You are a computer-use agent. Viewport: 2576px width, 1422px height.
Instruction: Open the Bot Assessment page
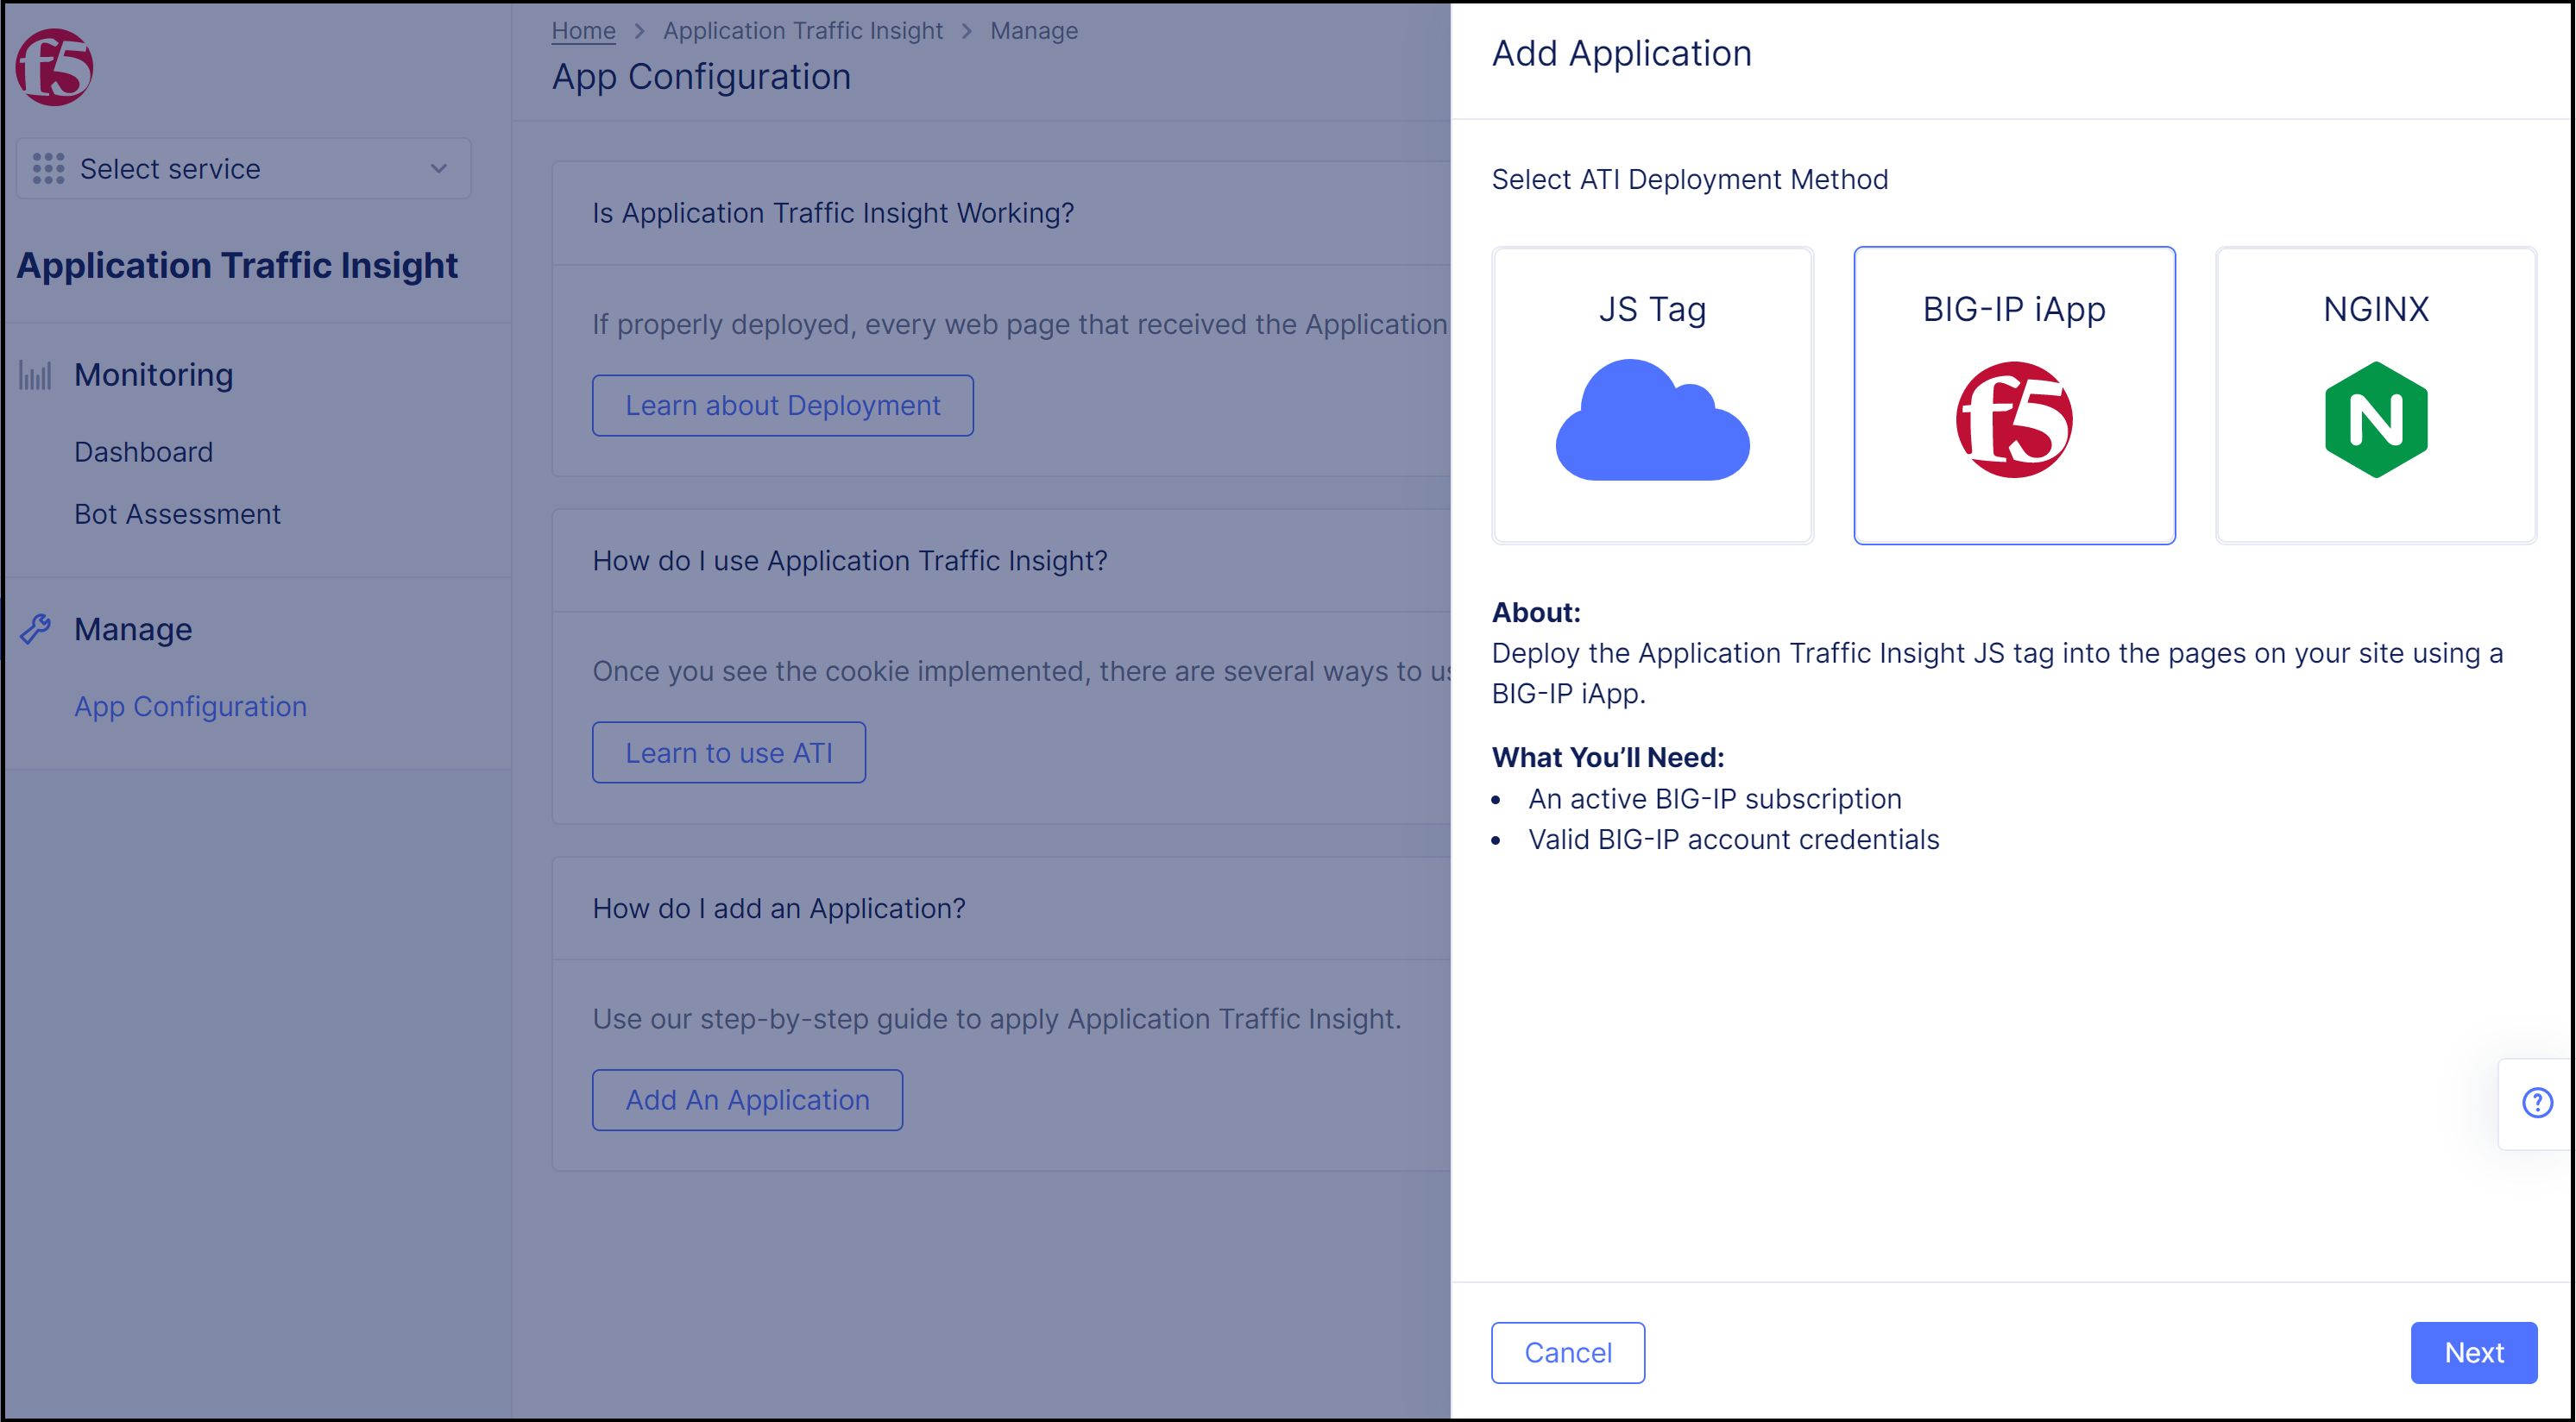[x=177, y=513]
